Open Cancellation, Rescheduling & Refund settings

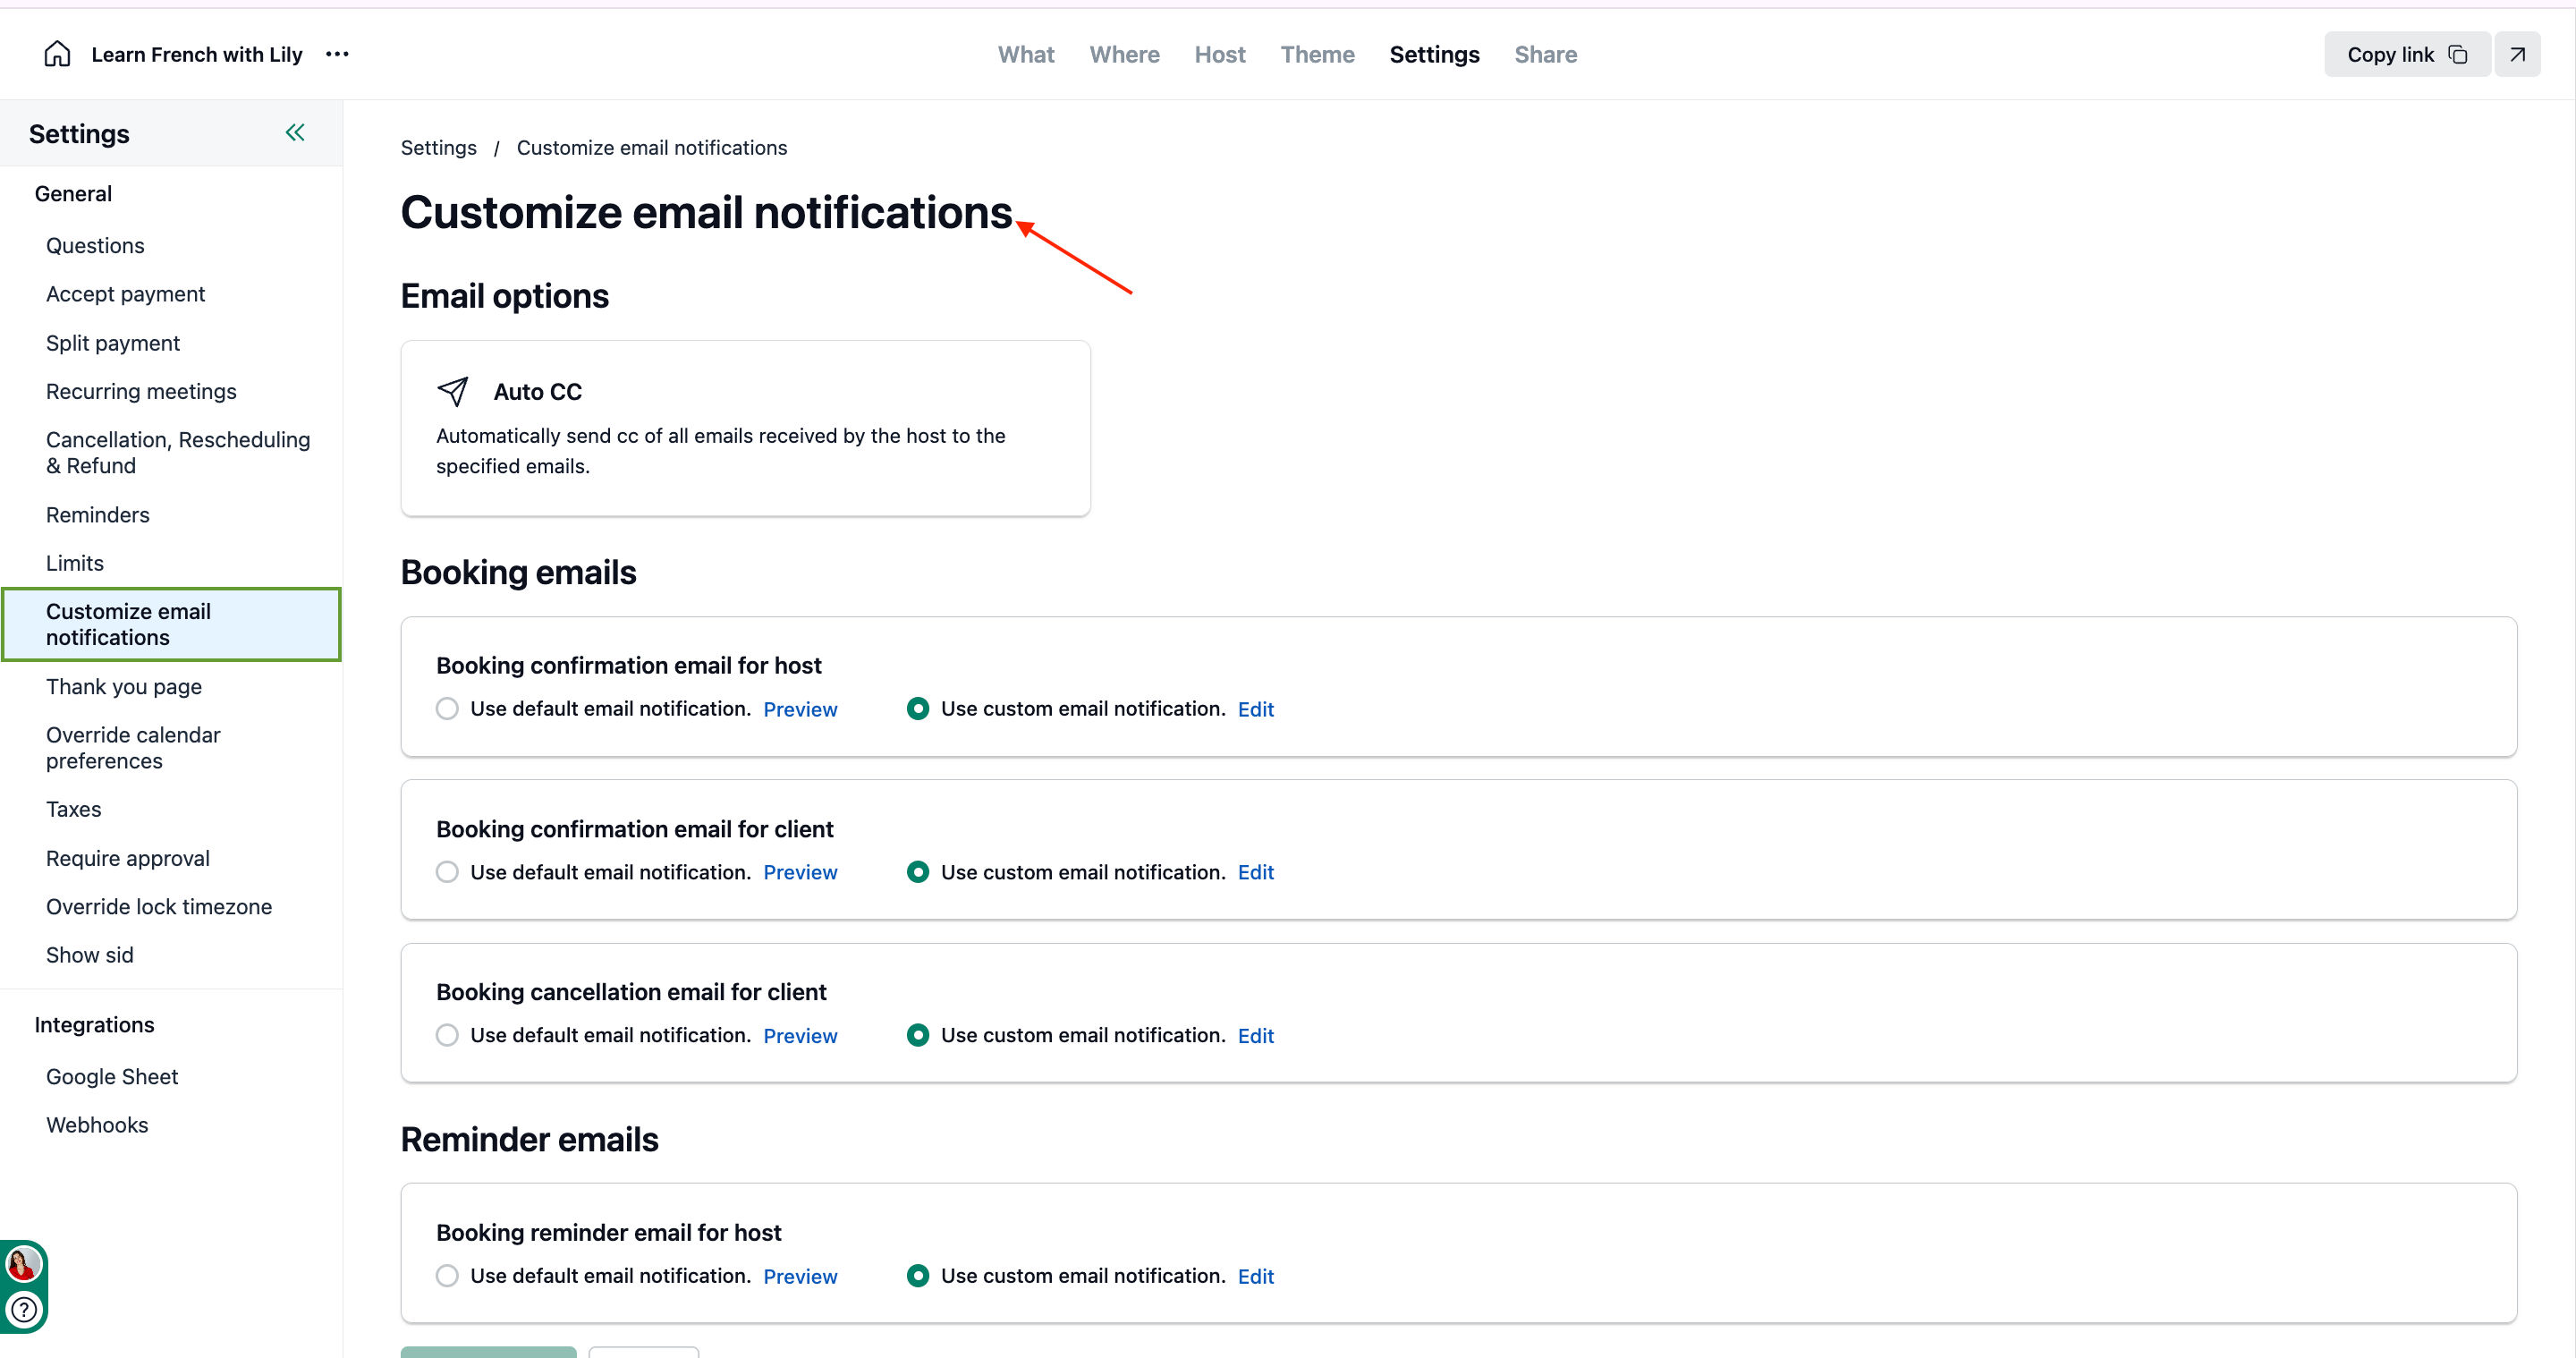(x=178, y=452)
